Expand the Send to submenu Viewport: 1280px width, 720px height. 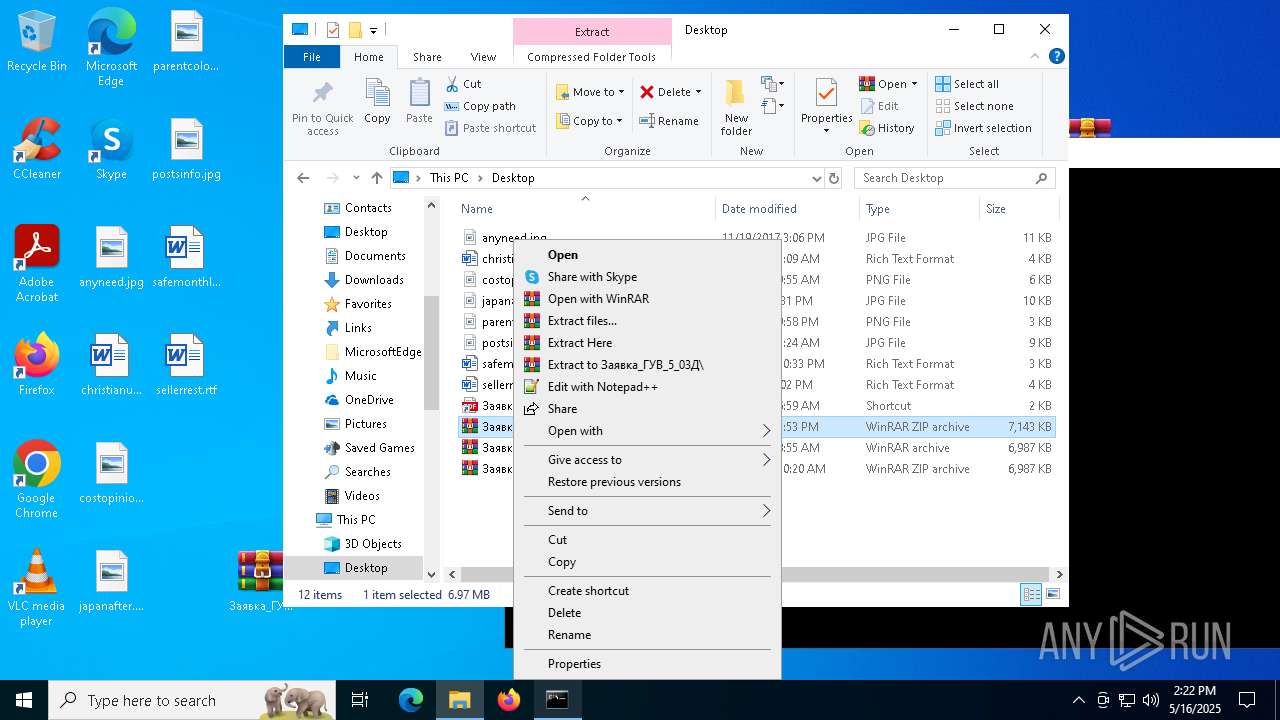(x=648, y=511)
